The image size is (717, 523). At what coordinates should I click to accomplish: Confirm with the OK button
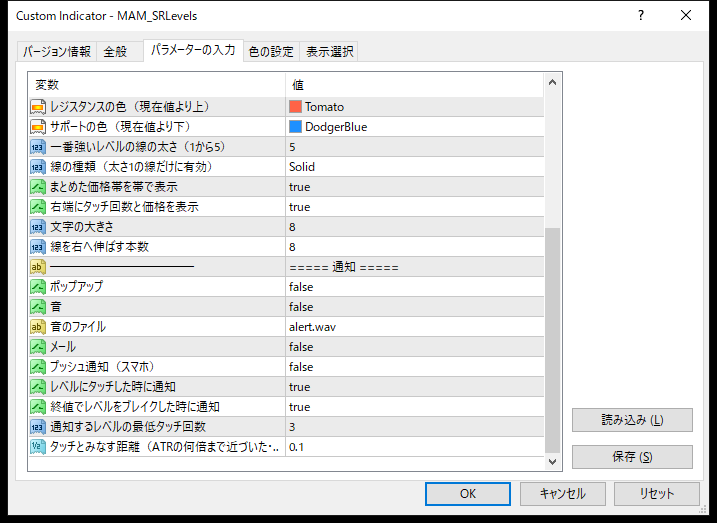coord(468,494)
